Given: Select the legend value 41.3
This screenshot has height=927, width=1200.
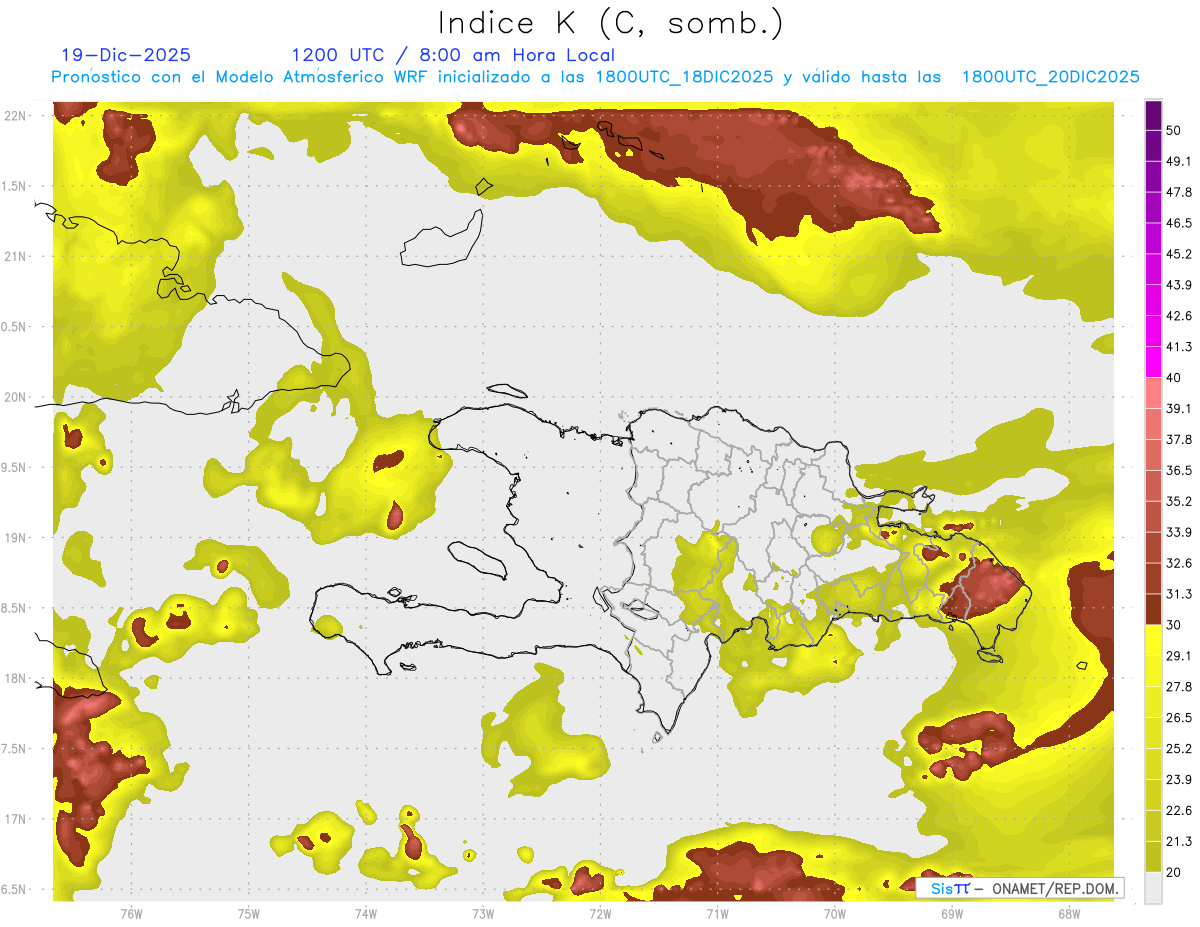Looking at the screenshot, I should [1179, 347].
